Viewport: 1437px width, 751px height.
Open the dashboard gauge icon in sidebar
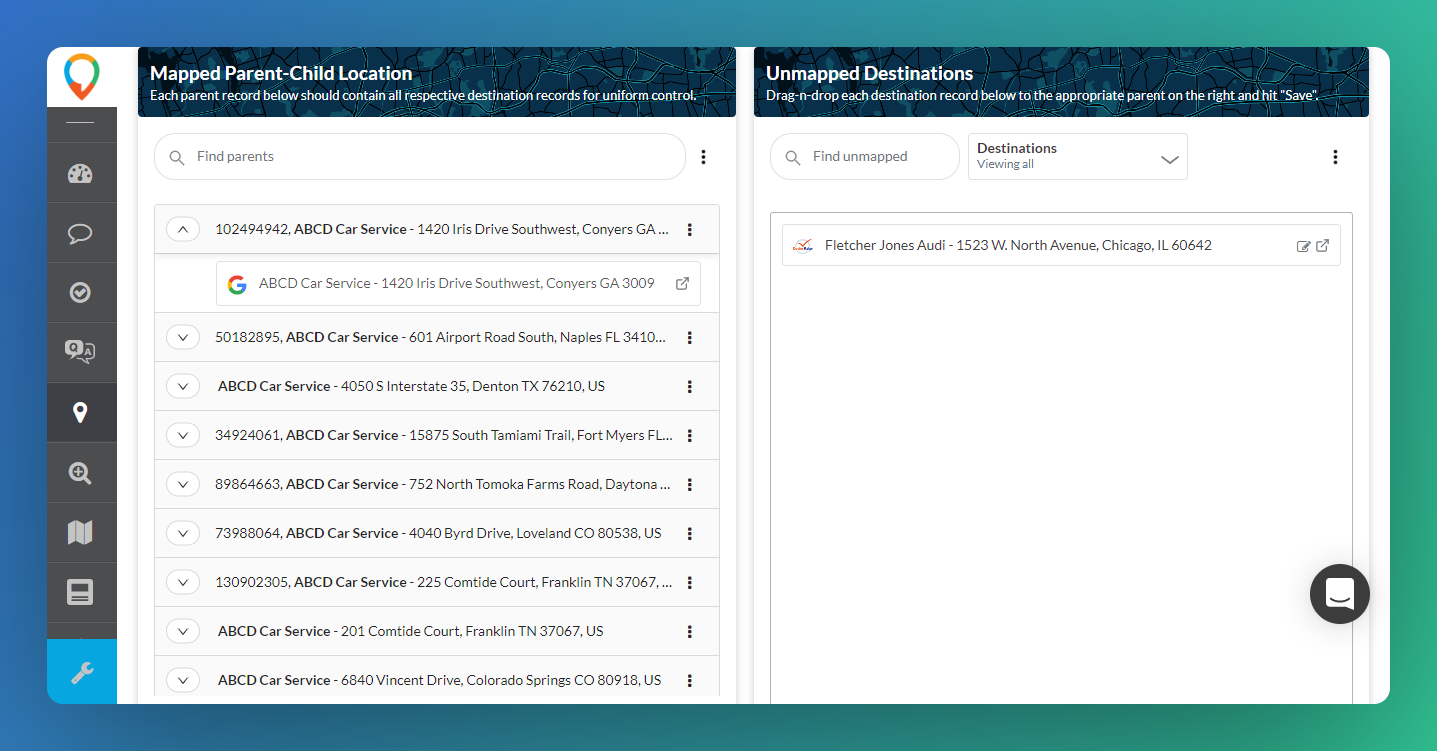coord(80,174)
